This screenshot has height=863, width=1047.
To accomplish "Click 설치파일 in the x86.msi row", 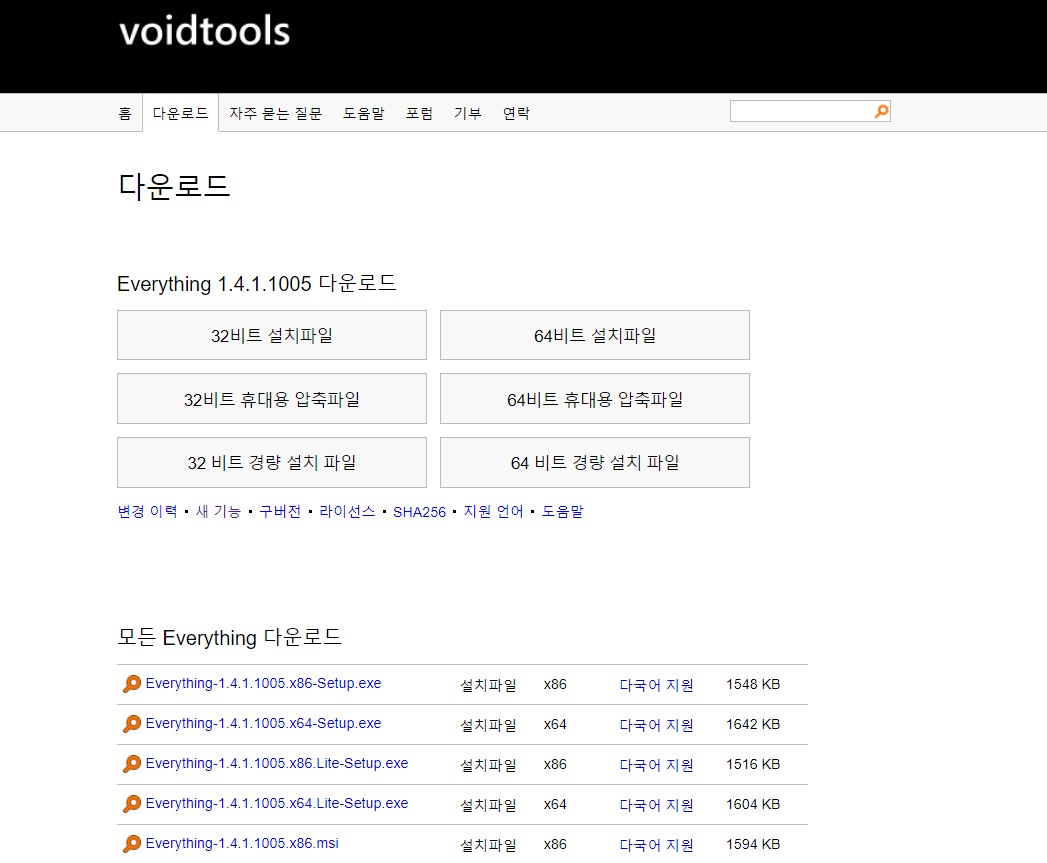I will coord(488,846).
